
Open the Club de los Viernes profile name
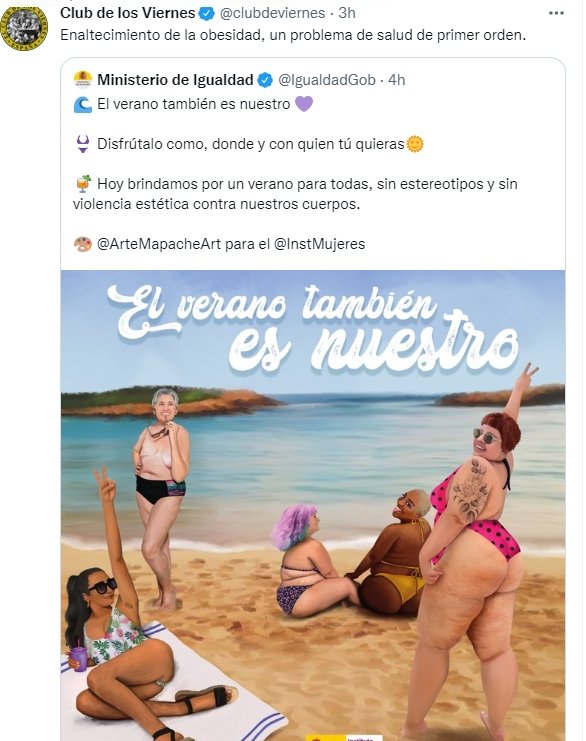click(x=128, y=13)
